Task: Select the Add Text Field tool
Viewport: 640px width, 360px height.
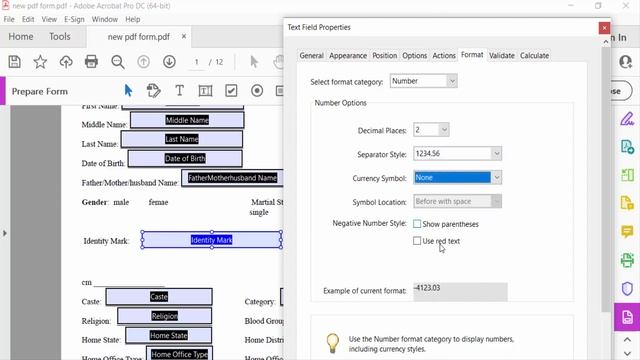Action: point(205,91)
